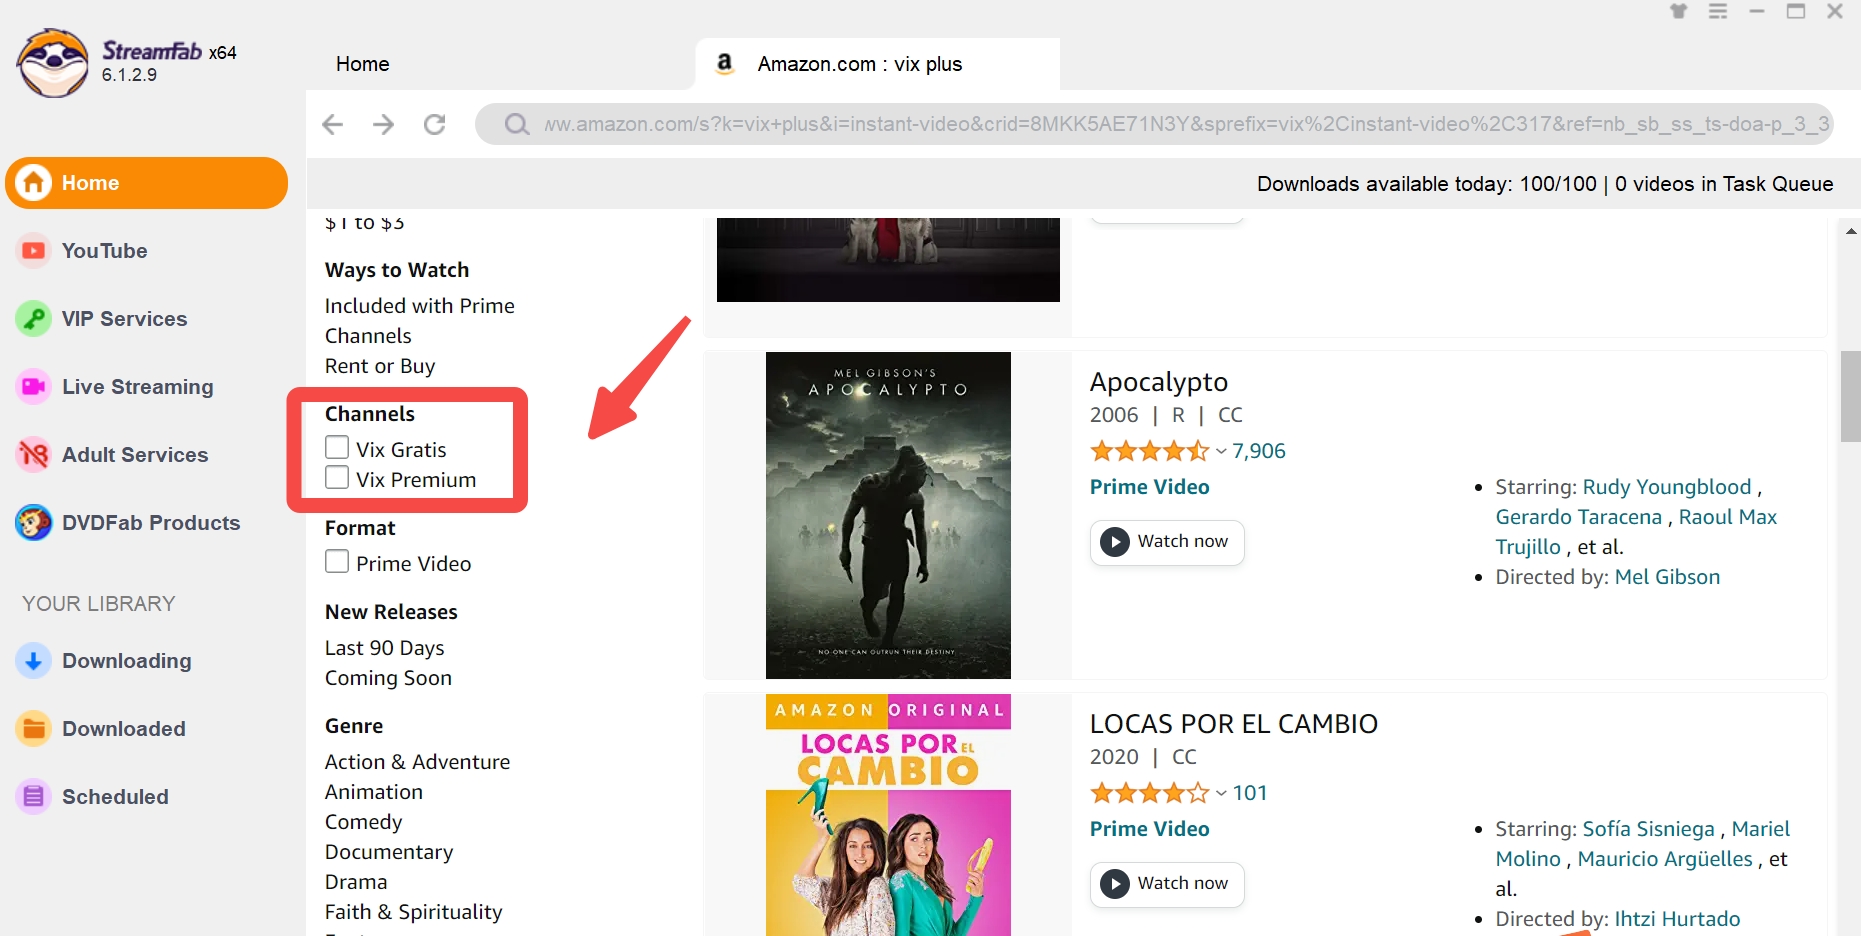Click Sofía Sisniega actor link
The width and height of the screenshot is (1861, 936).
[x=1648, y=829]
